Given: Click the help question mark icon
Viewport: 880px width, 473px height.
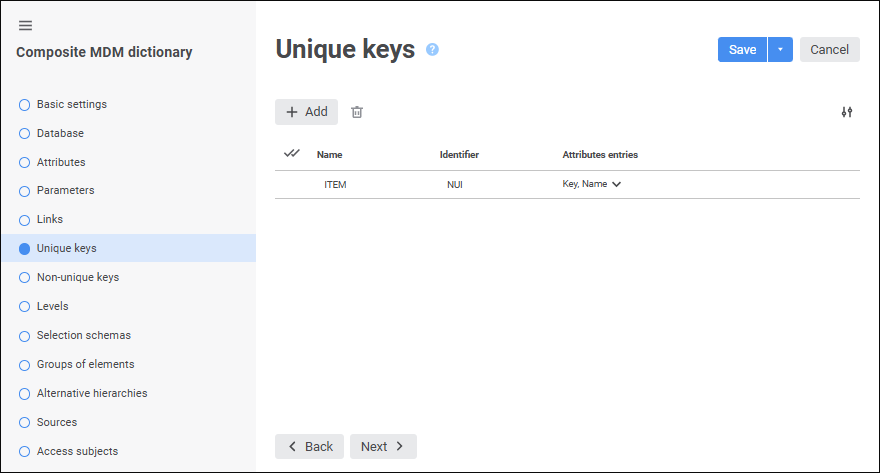Looking at the screenshot, I should 432,49.
